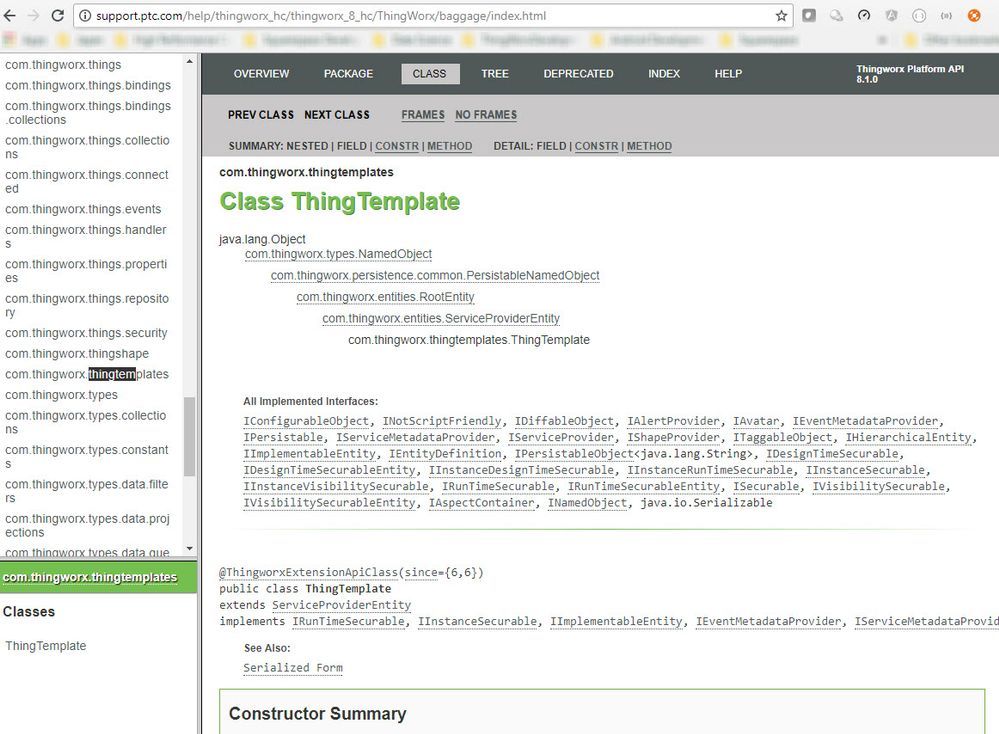The width and height of the screenshot is (999, 734).
Task: Jump to summary CONSTR link
Action: click(397, 146)
